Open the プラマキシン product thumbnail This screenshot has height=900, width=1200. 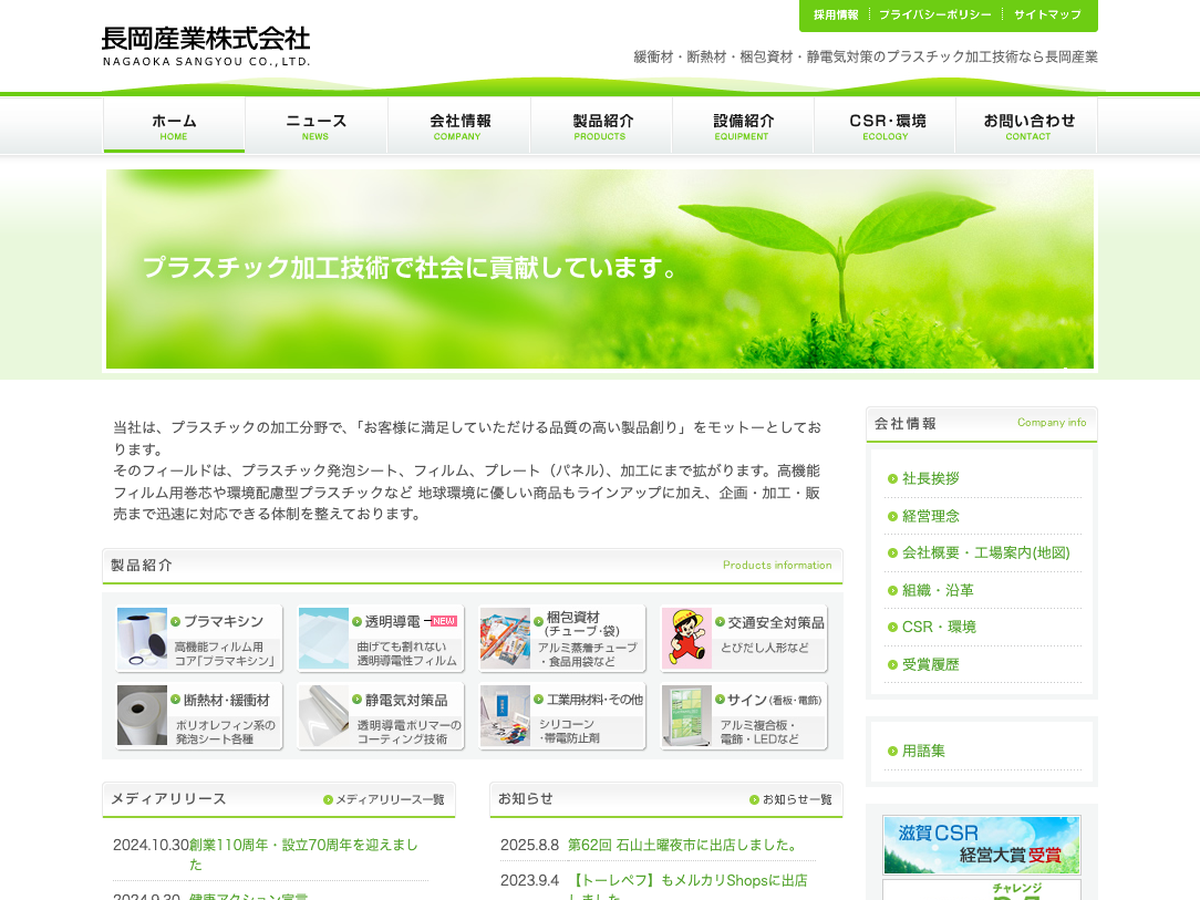pyautogui.click(x=142, y=638)
